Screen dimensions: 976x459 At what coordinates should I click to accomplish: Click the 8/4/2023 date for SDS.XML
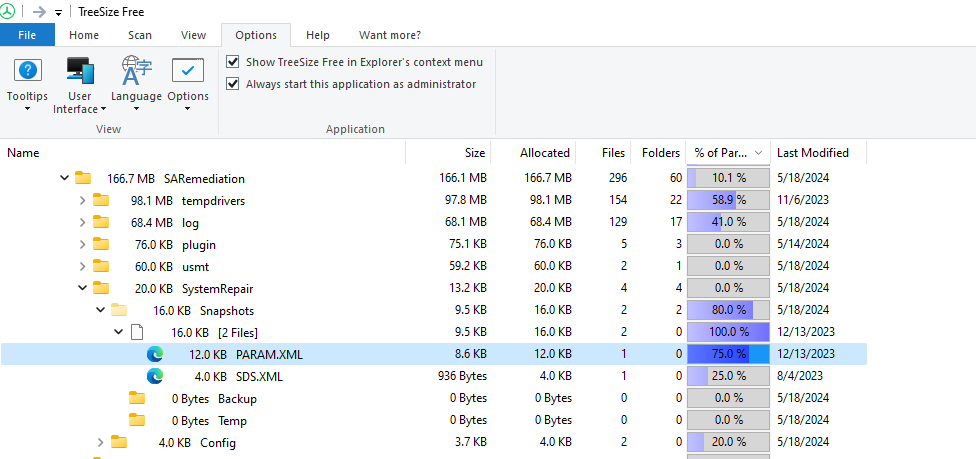click(x=800, y=376)
